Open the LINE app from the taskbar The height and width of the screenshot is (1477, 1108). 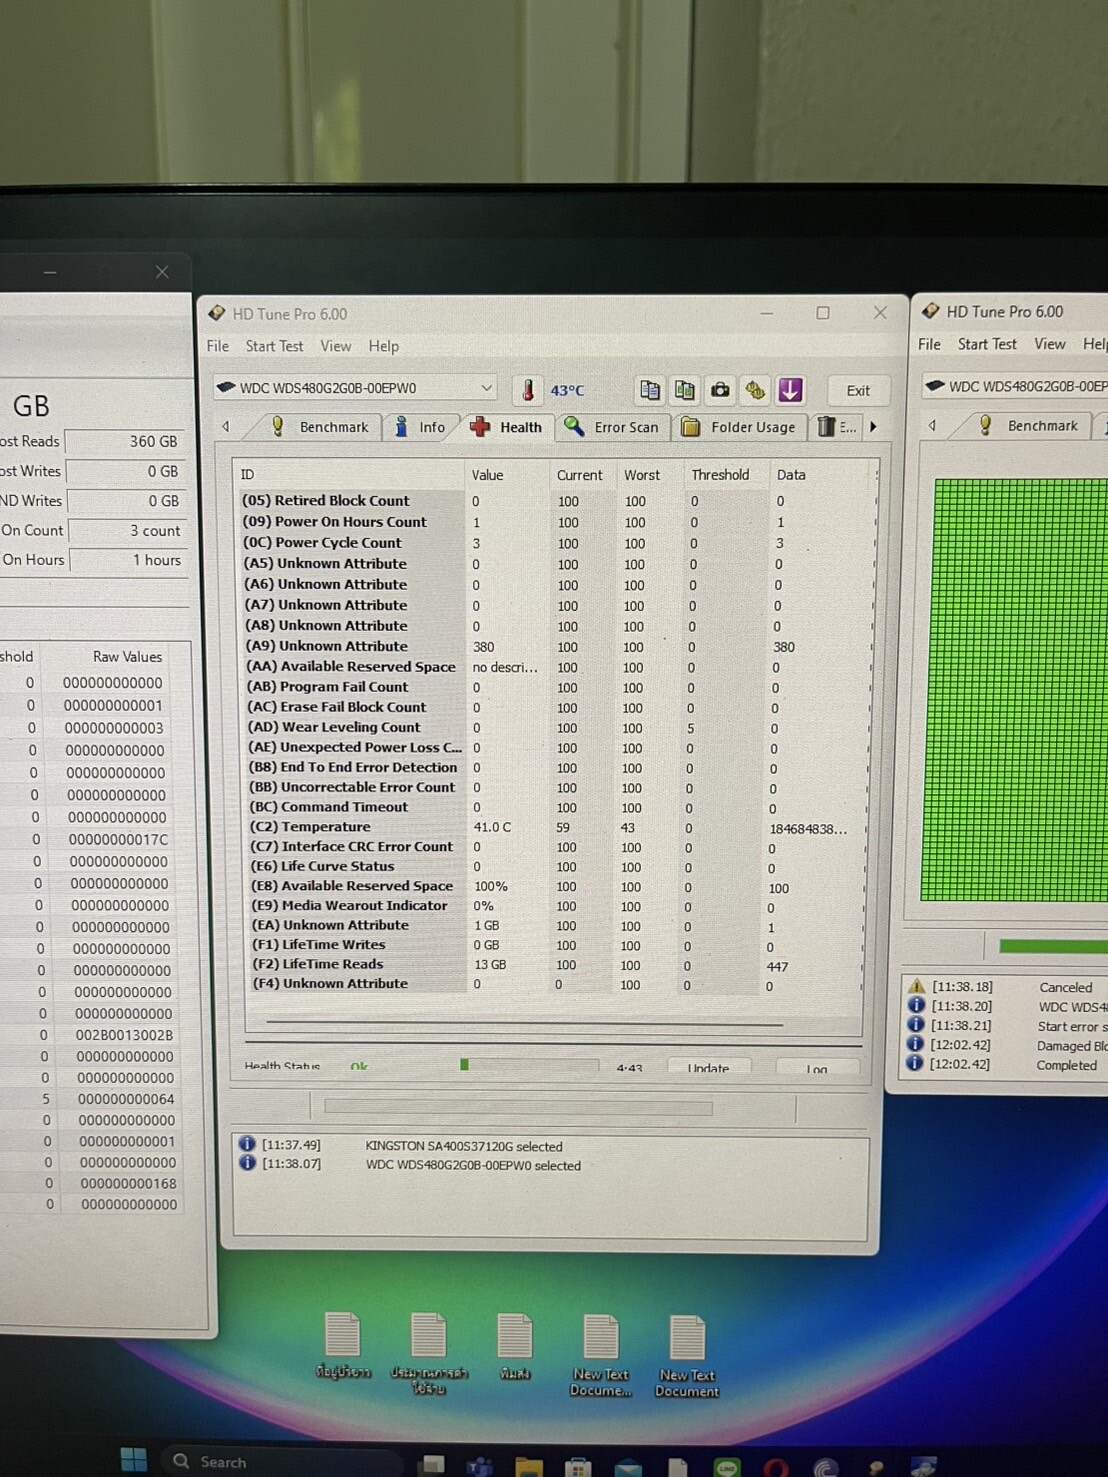click(727, 1467)
